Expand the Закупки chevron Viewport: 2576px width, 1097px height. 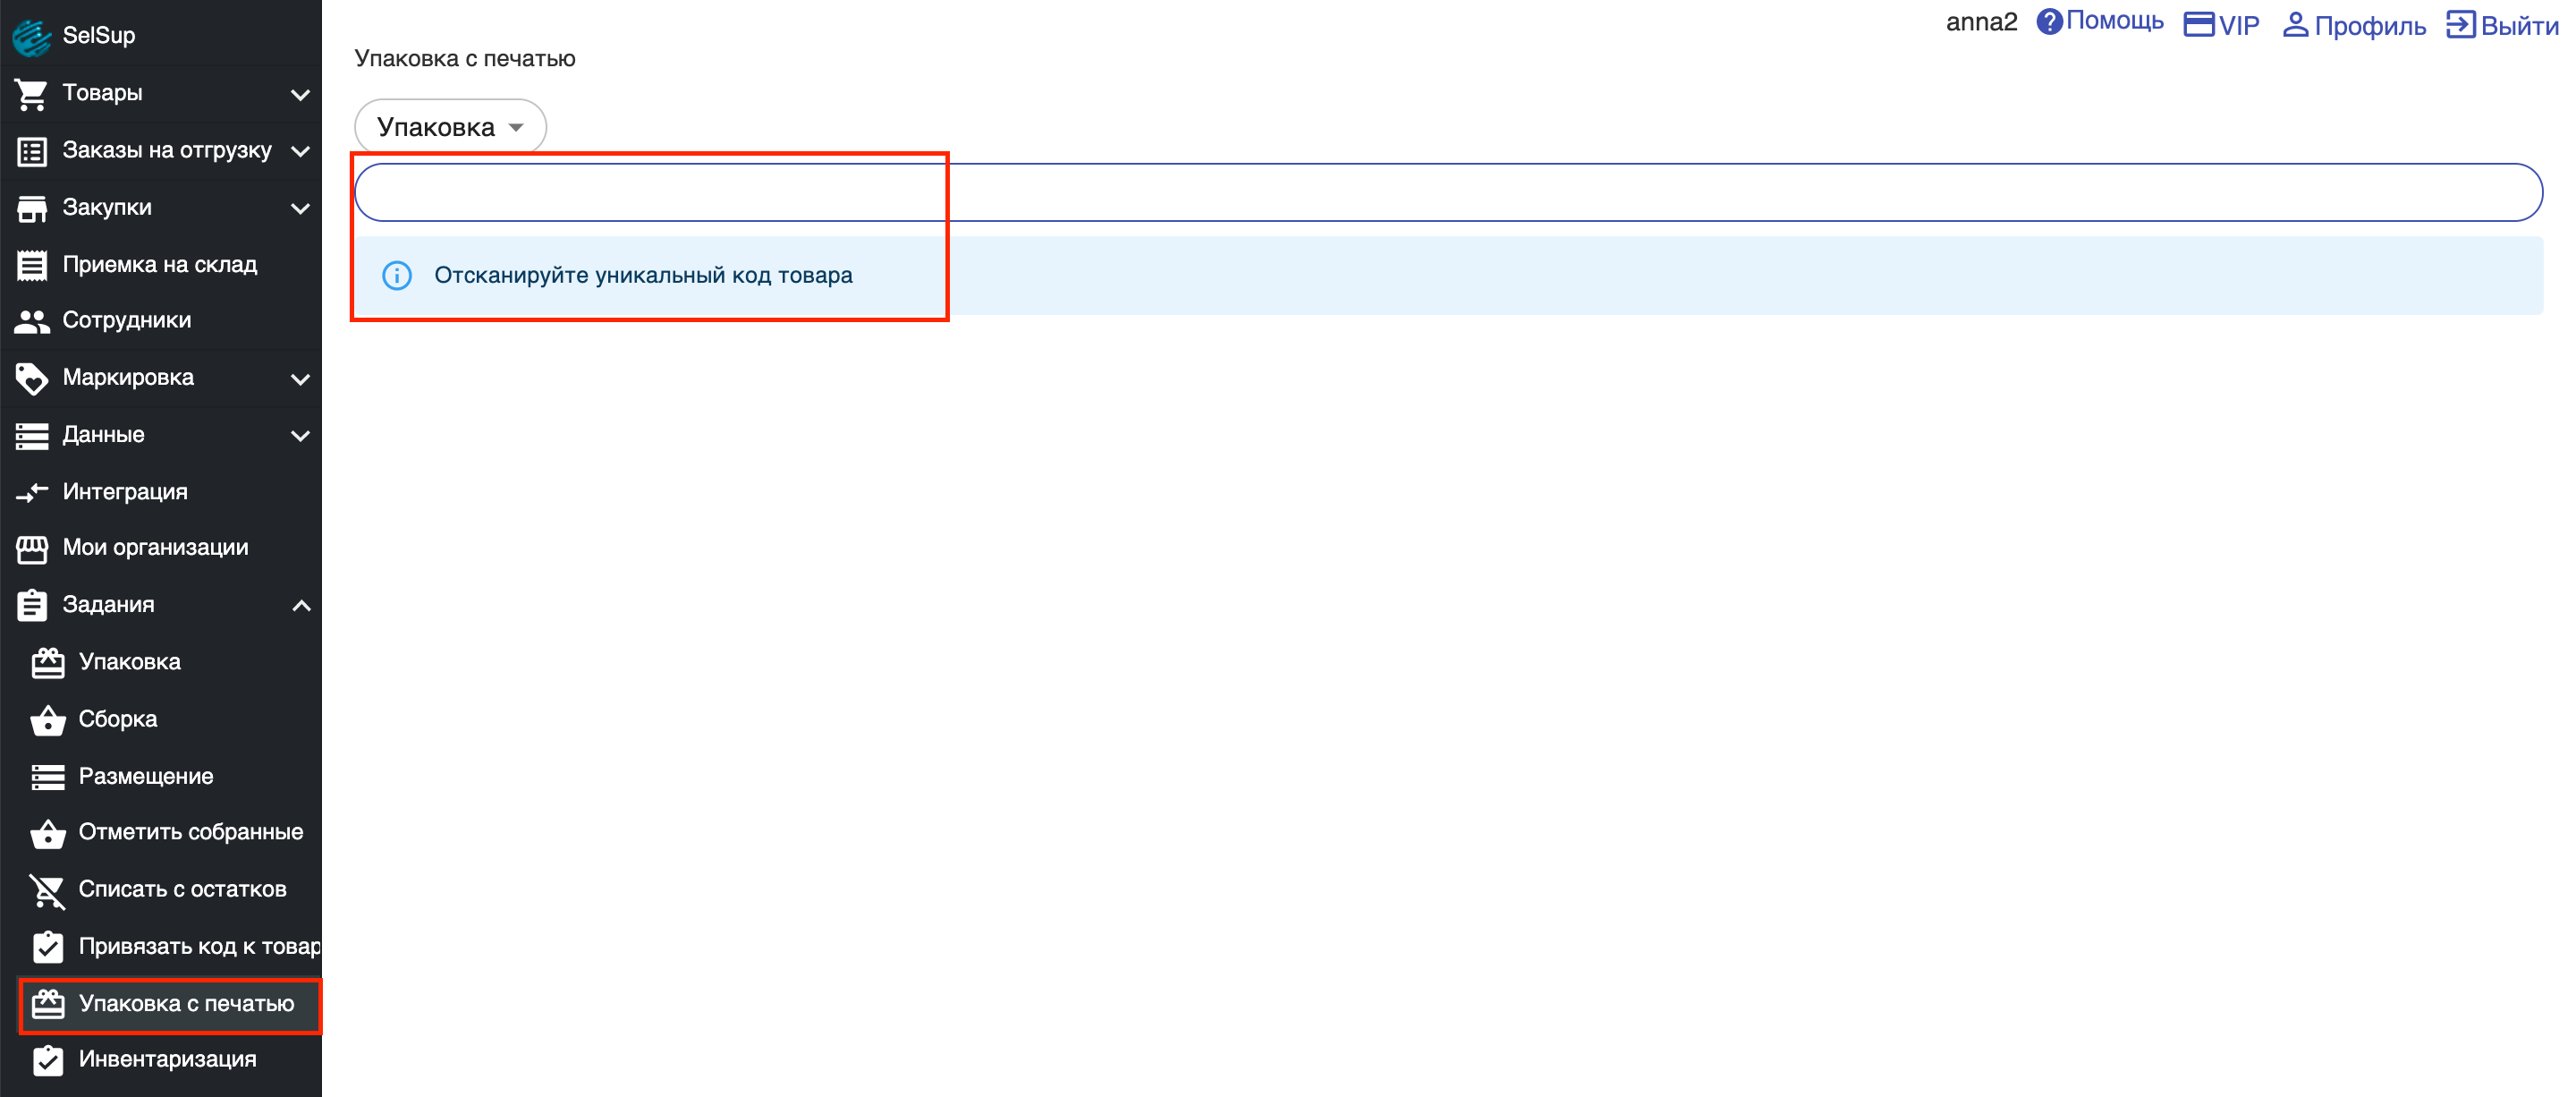coord(300,209)
